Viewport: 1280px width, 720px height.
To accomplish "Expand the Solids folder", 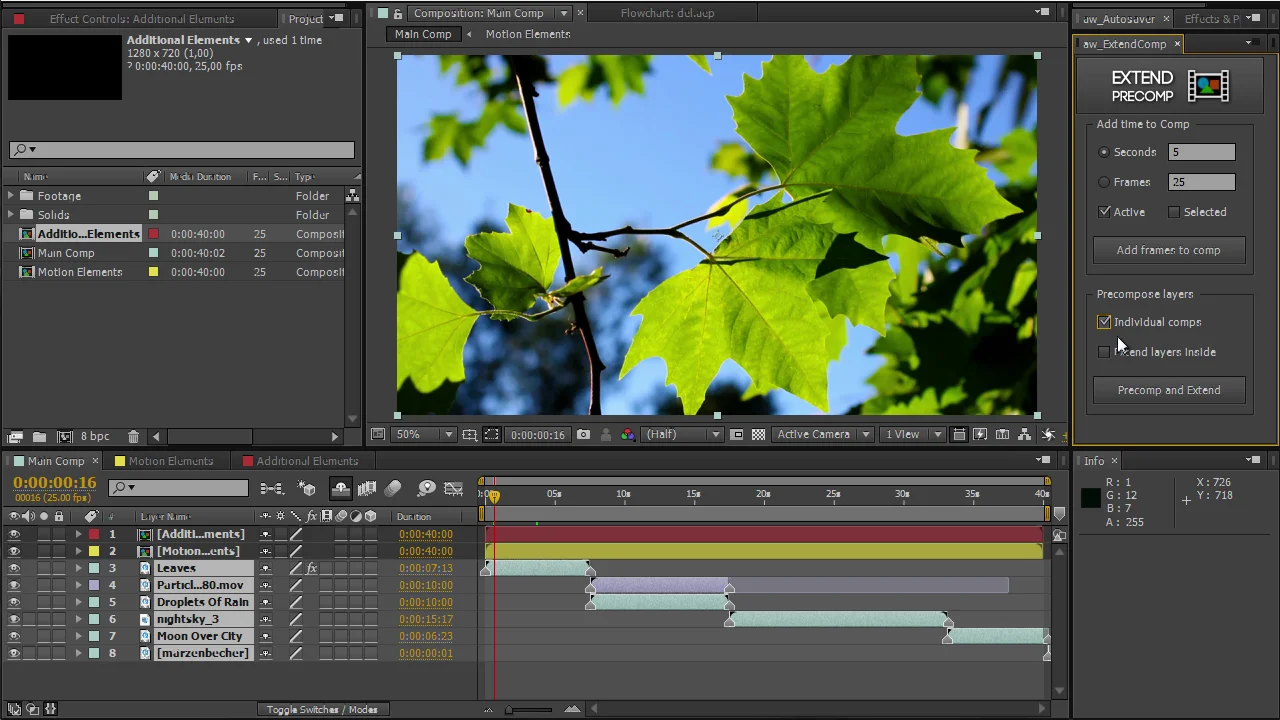I will click(x=11, y=215).
